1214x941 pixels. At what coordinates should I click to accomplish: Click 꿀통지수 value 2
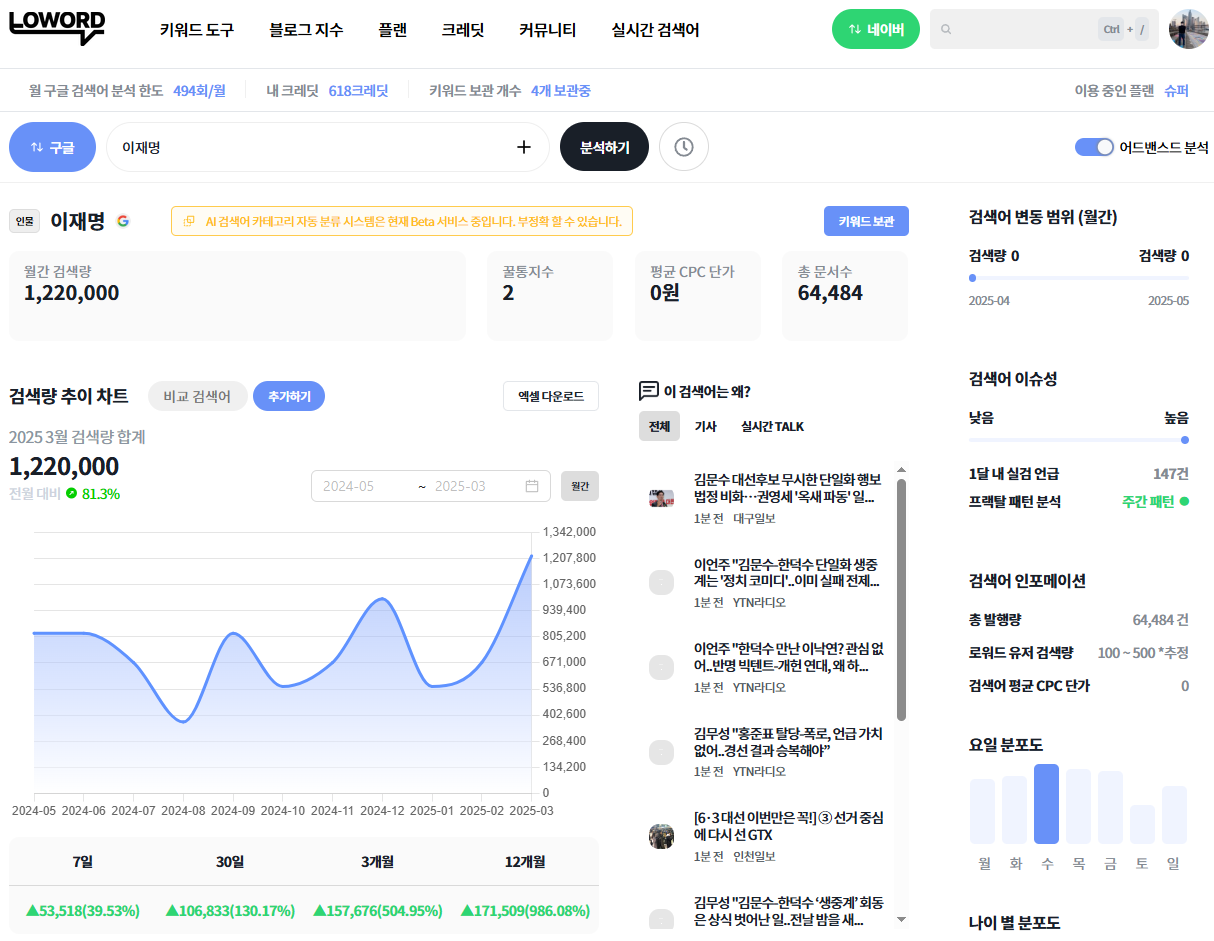pos(508,293)
